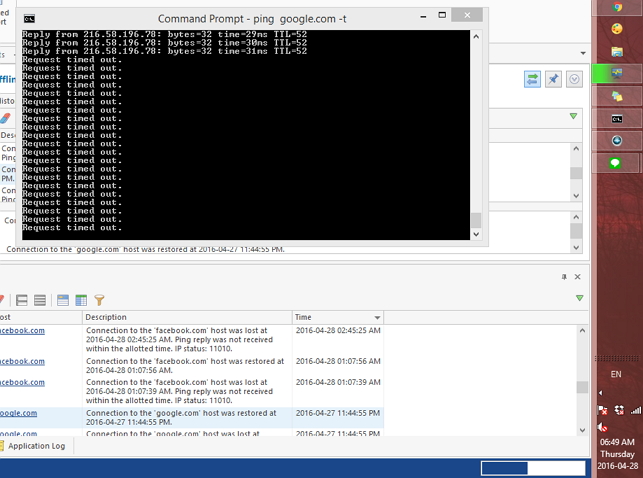Click the two-row layout icon in log toolbar

[x=22, y=300]
